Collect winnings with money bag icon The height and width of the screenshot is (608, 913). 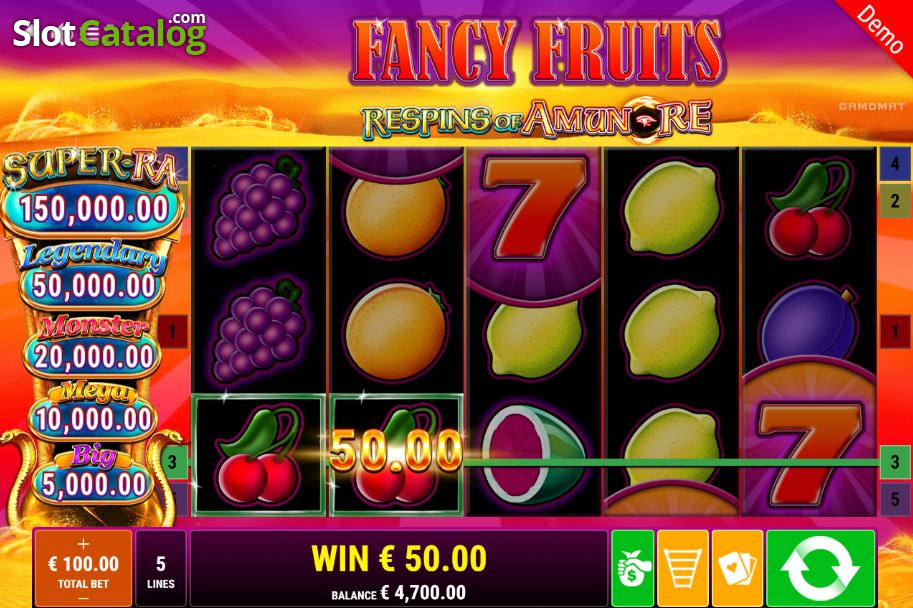tap(632, 568)
